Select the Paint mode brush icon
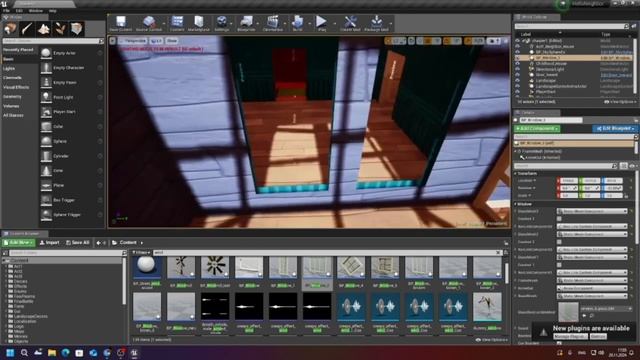 (27, 29)
